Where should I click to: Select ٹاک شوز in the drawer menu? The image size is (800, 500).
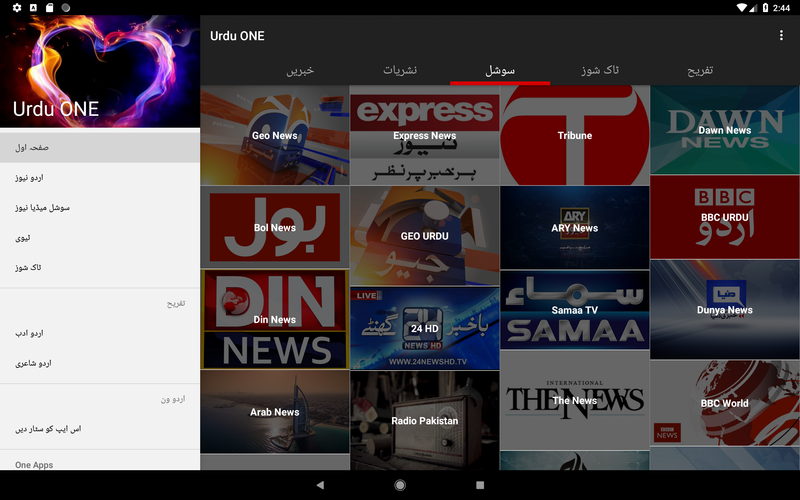(100, 267)
